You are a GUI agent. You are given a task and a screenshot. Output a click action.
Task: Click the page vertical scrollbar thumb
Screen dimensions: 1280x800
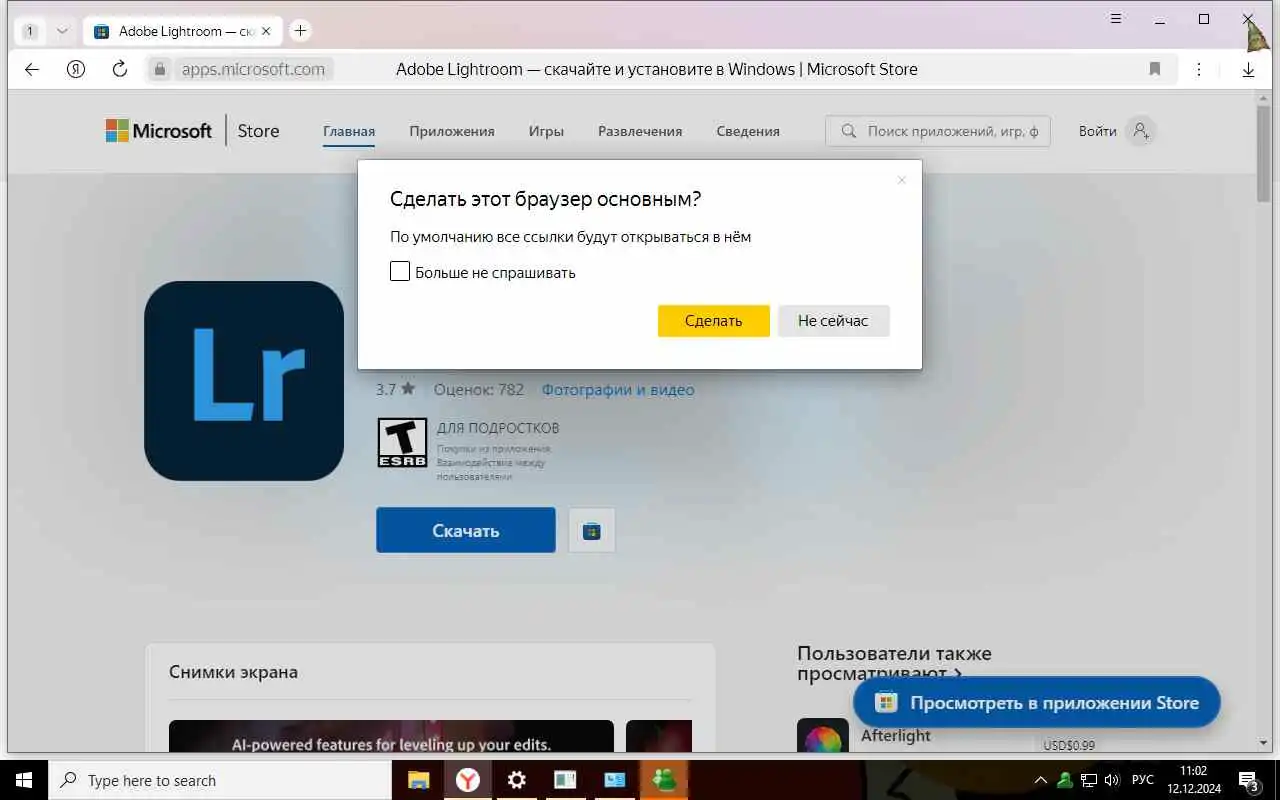click(1264, 152)
